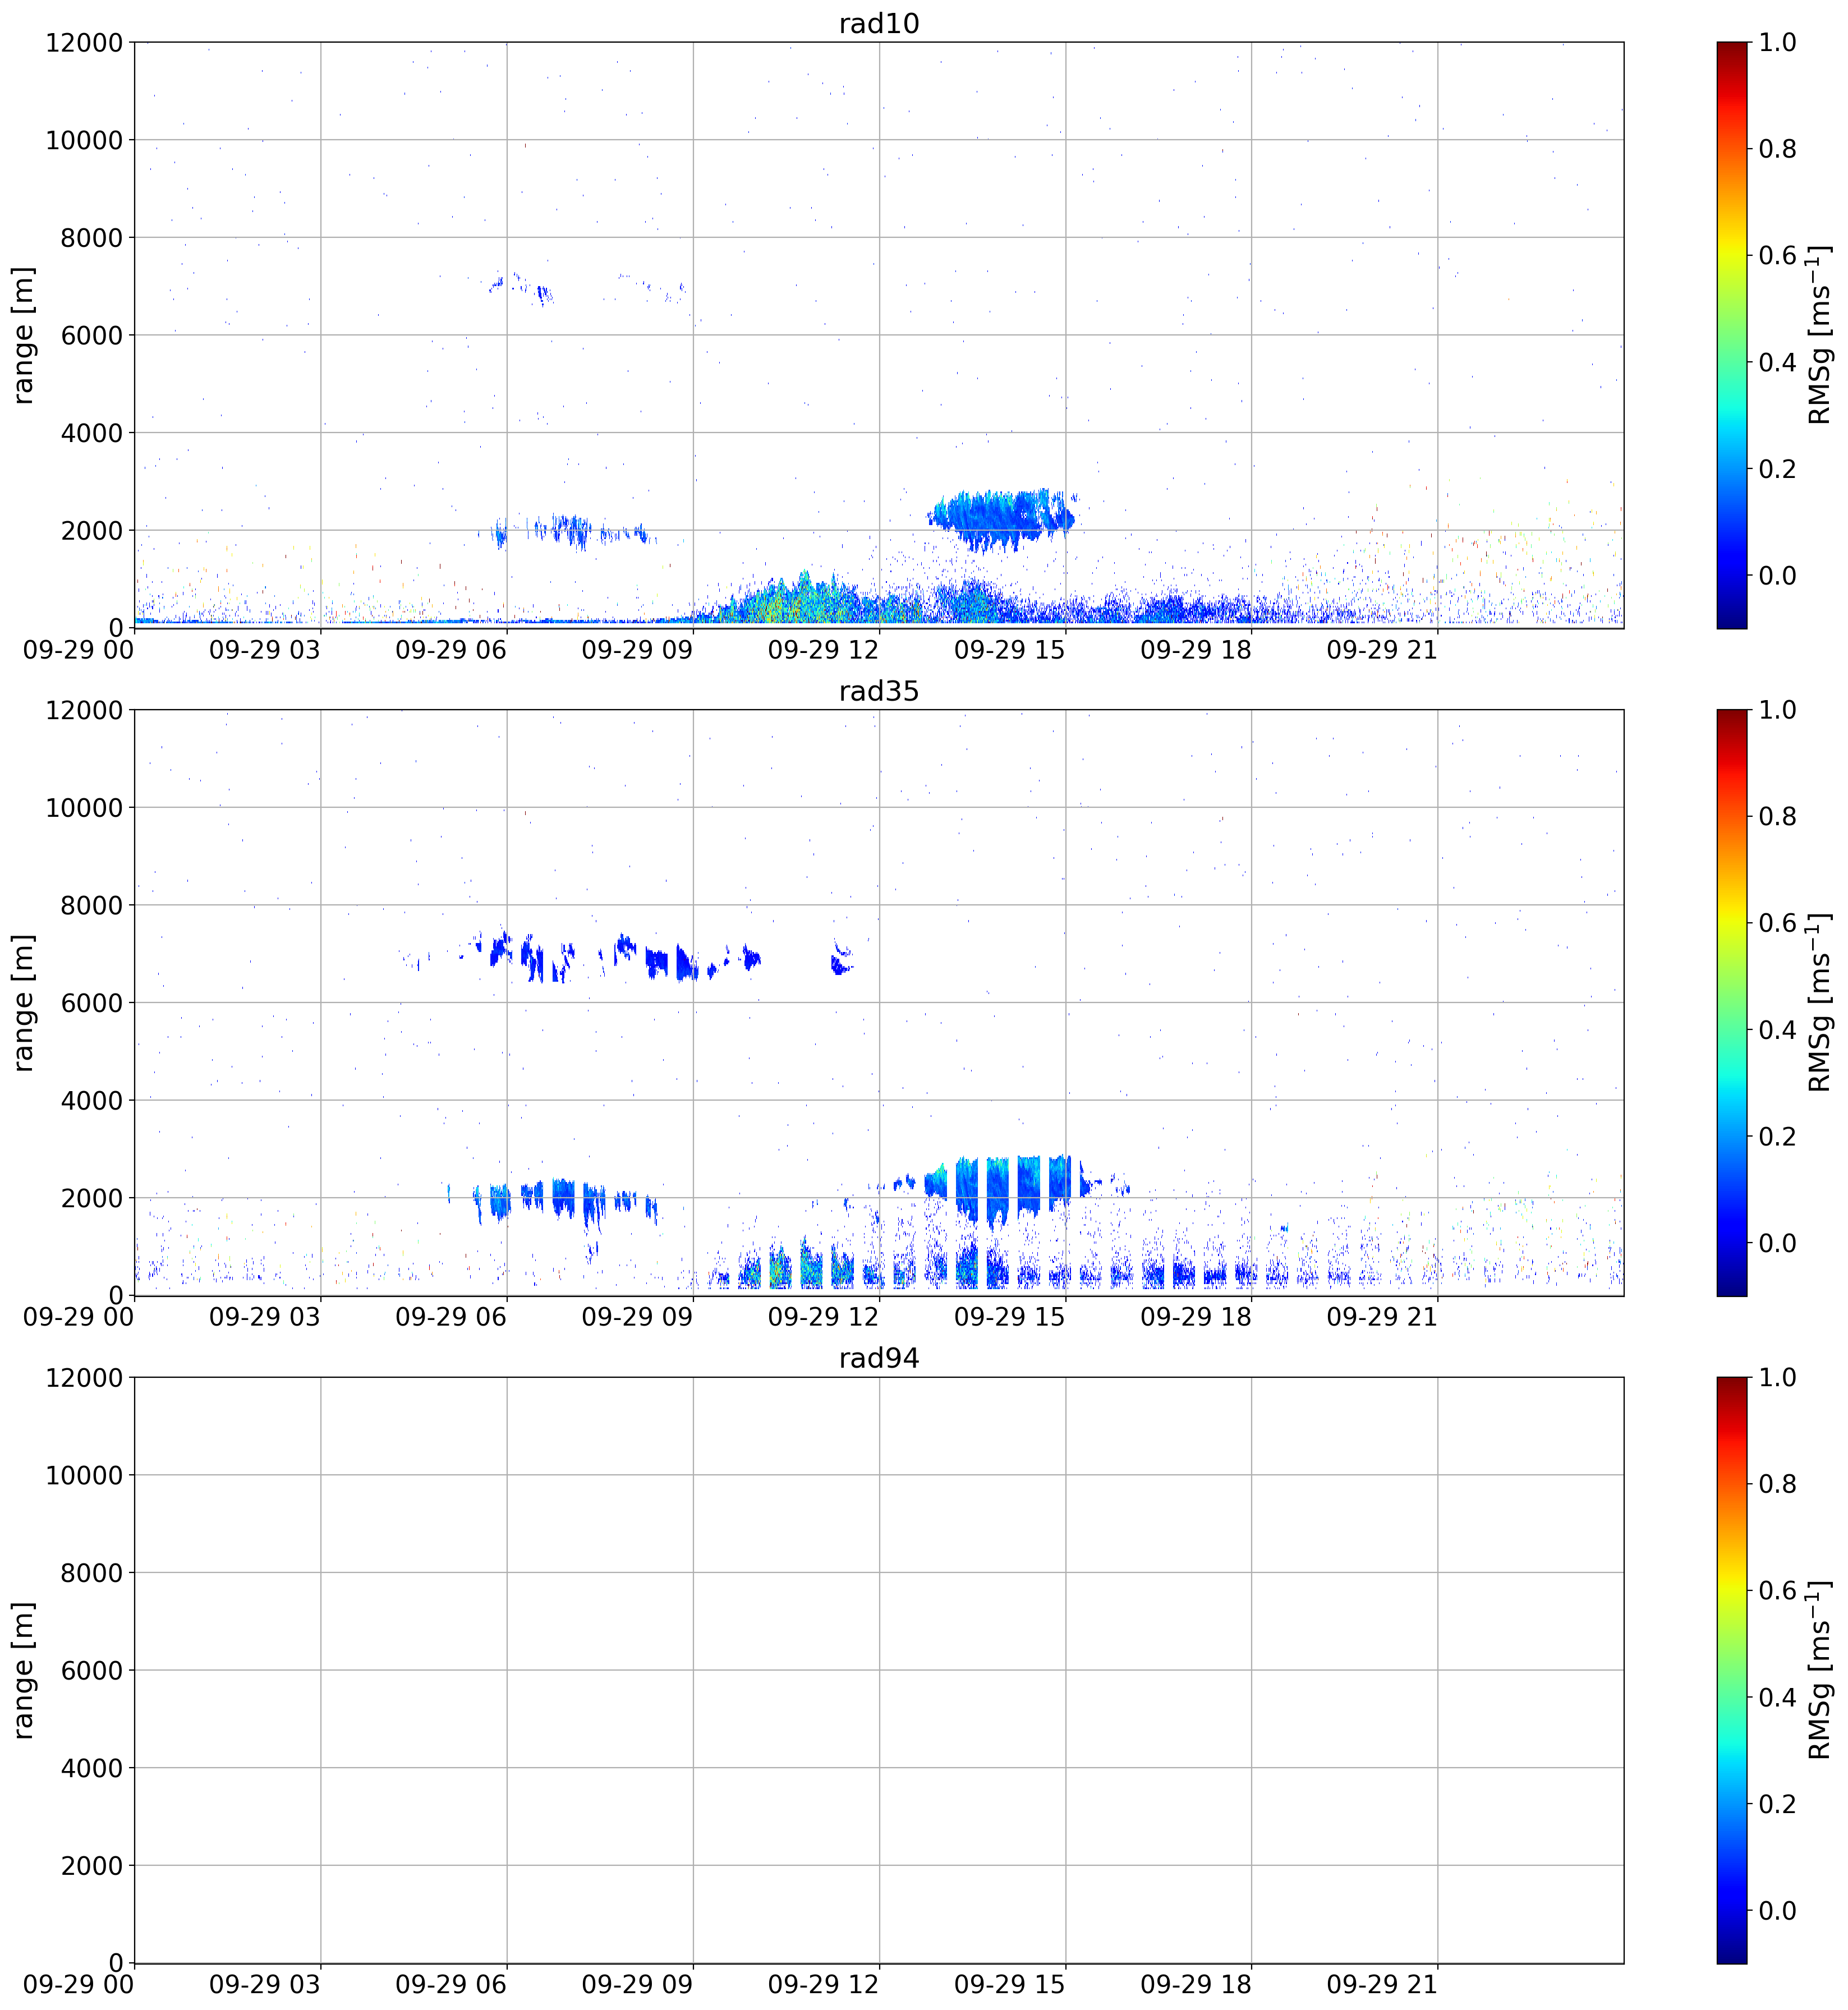The width and height of the screenshot is (1848, 2010).
Task: Click the '09-29 12' time tick under rad10
Action: pos(823,650)
